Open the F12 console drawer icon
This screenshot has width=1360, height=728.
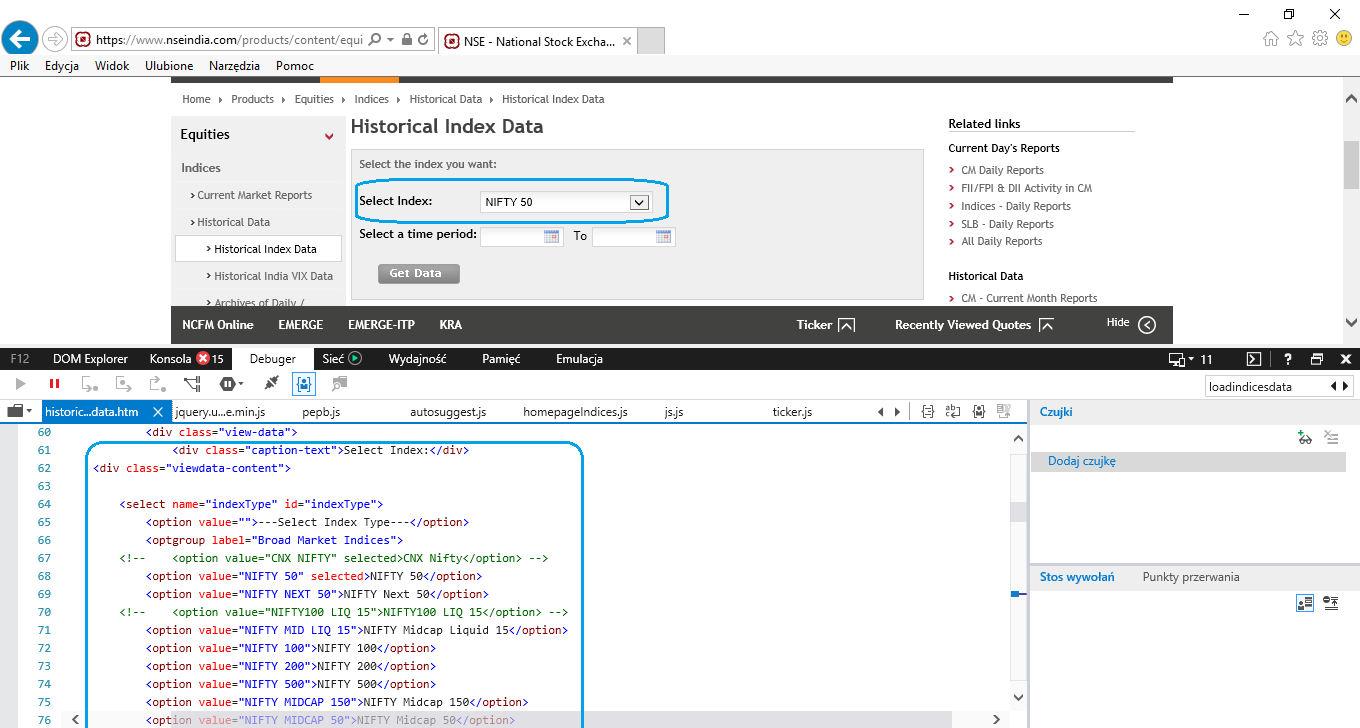[1254, 359]
